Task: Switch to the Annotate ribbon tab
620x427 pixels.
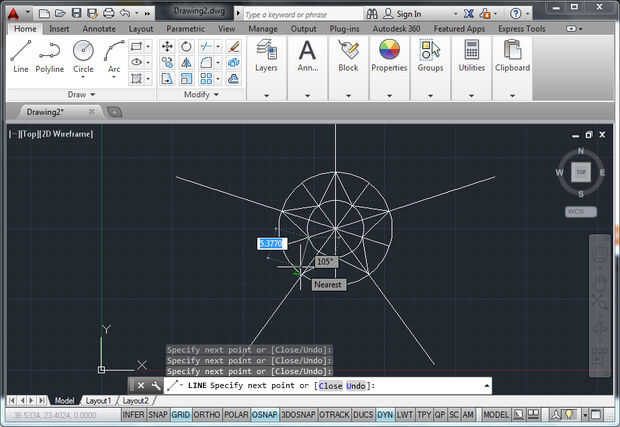Action: tap(99, 29)
